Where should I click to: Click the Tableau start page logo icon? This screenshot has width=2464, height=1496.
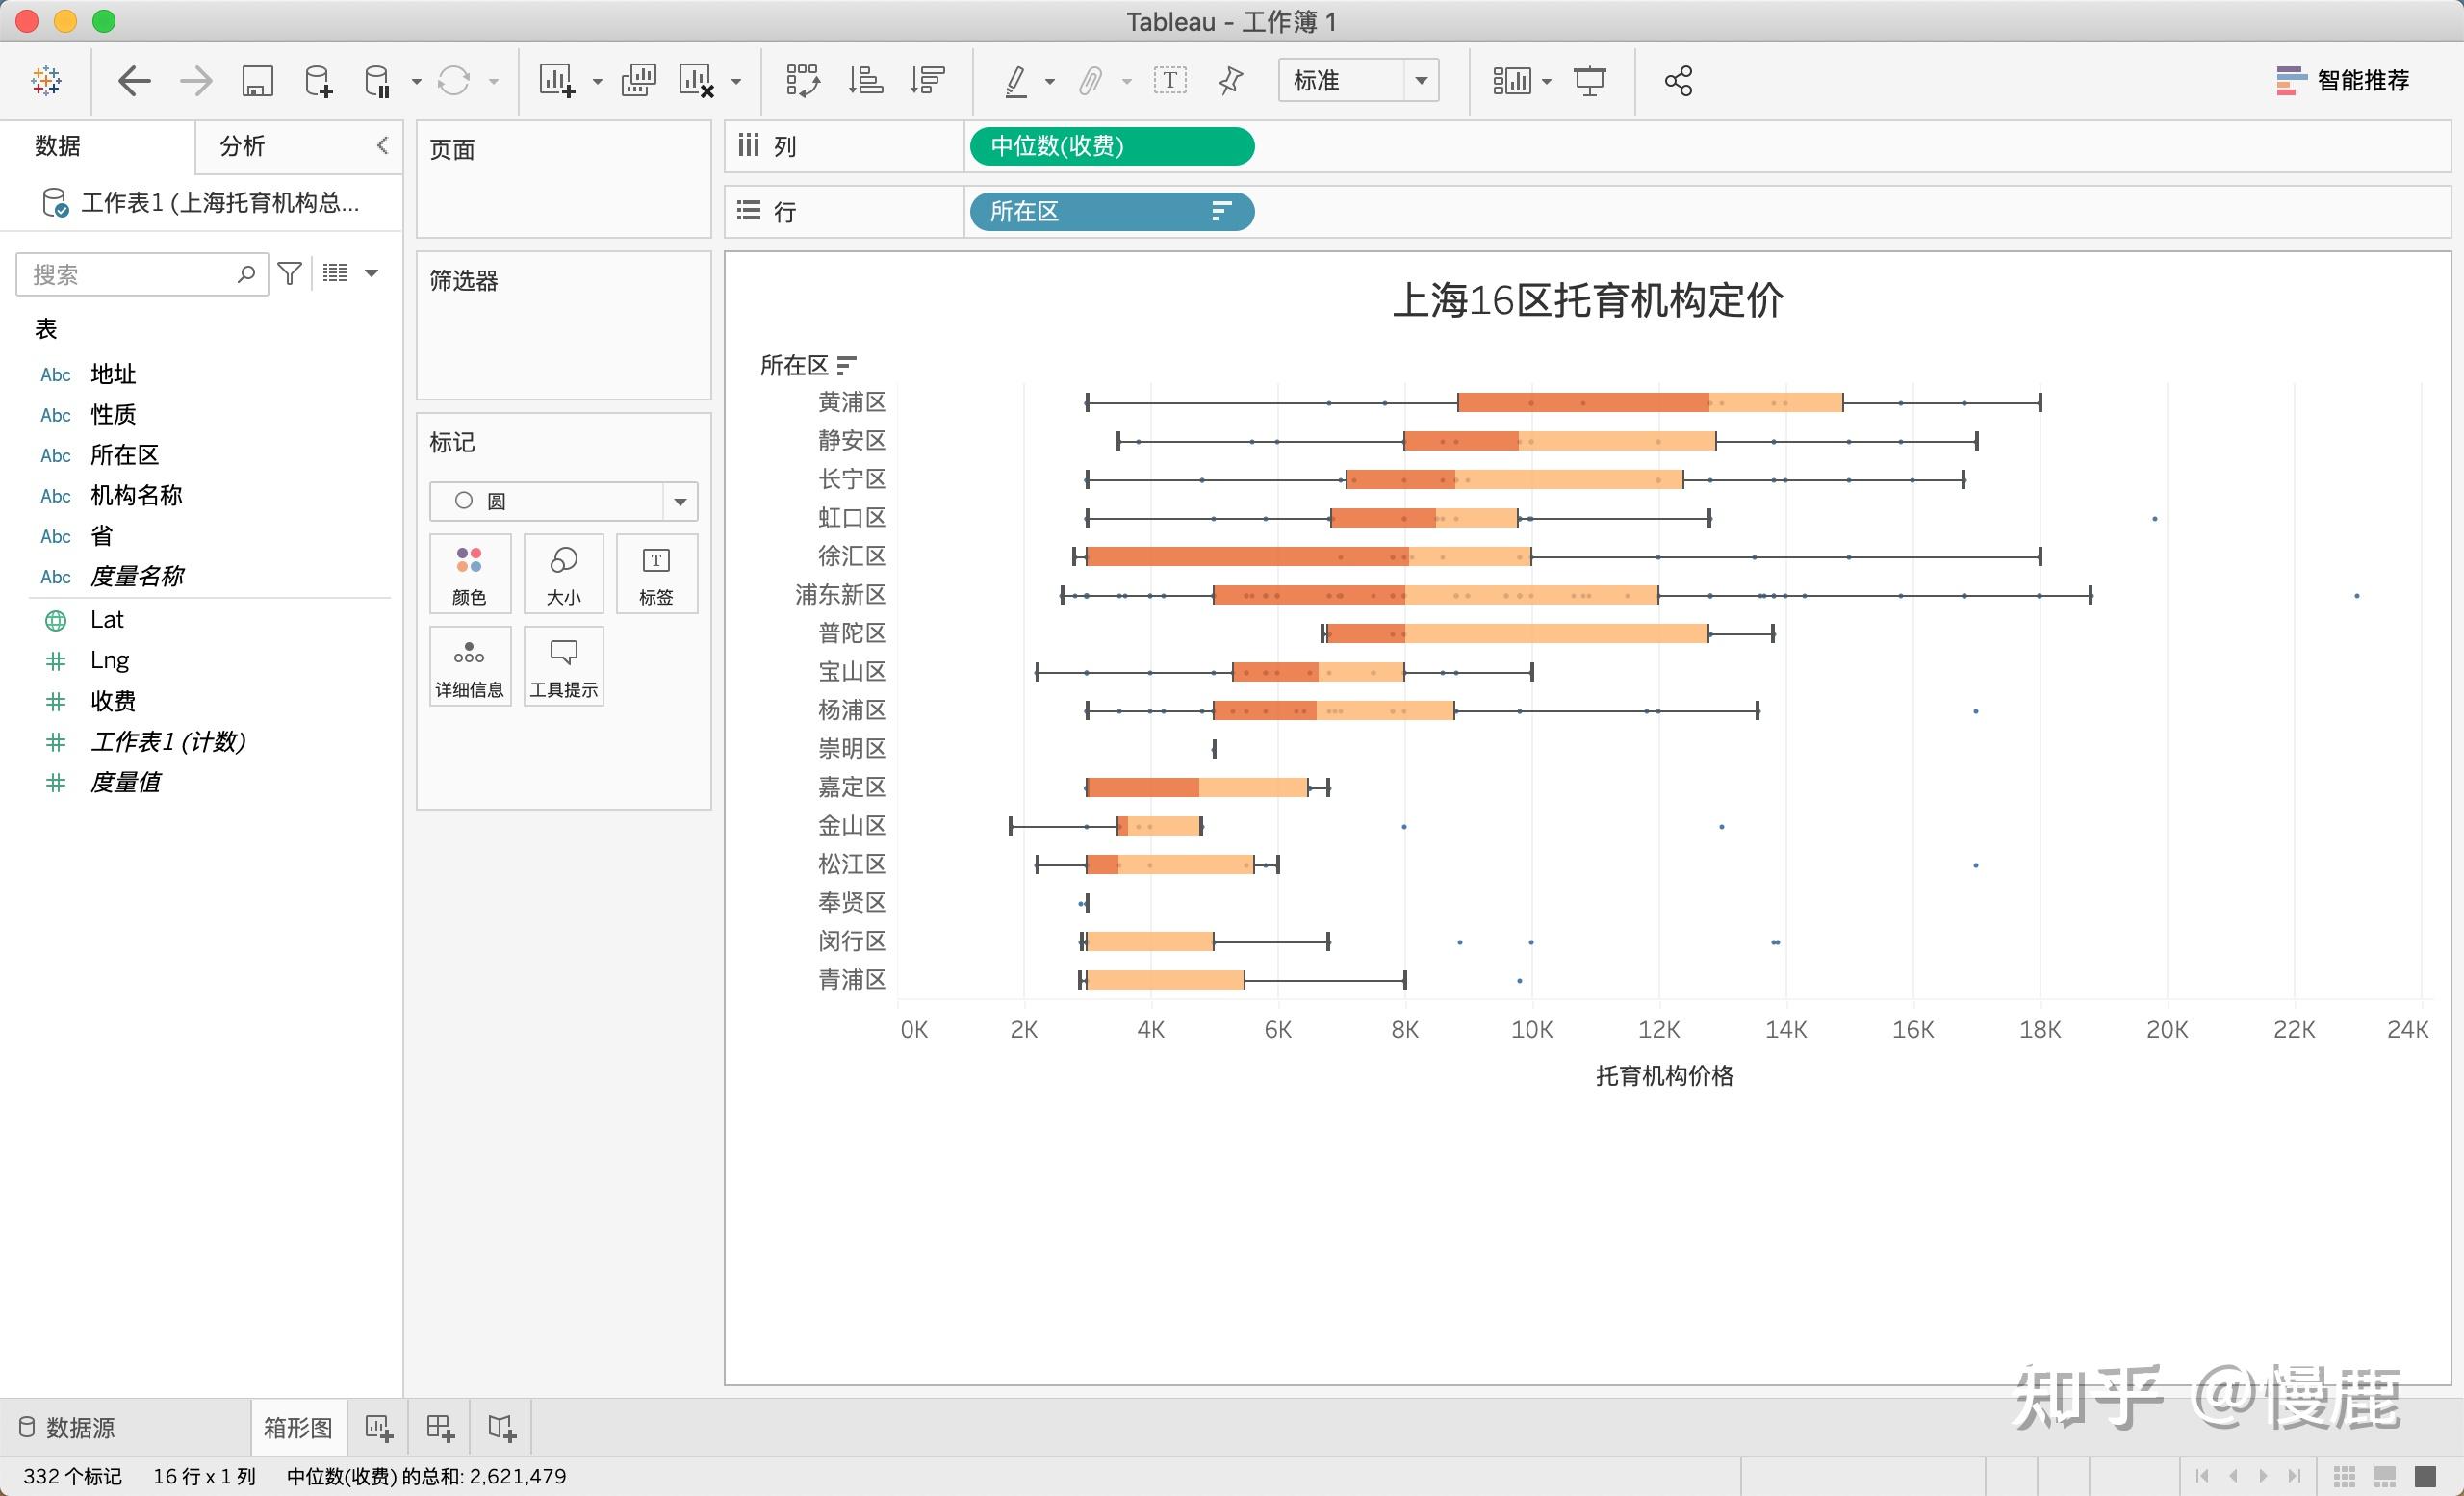46,80
